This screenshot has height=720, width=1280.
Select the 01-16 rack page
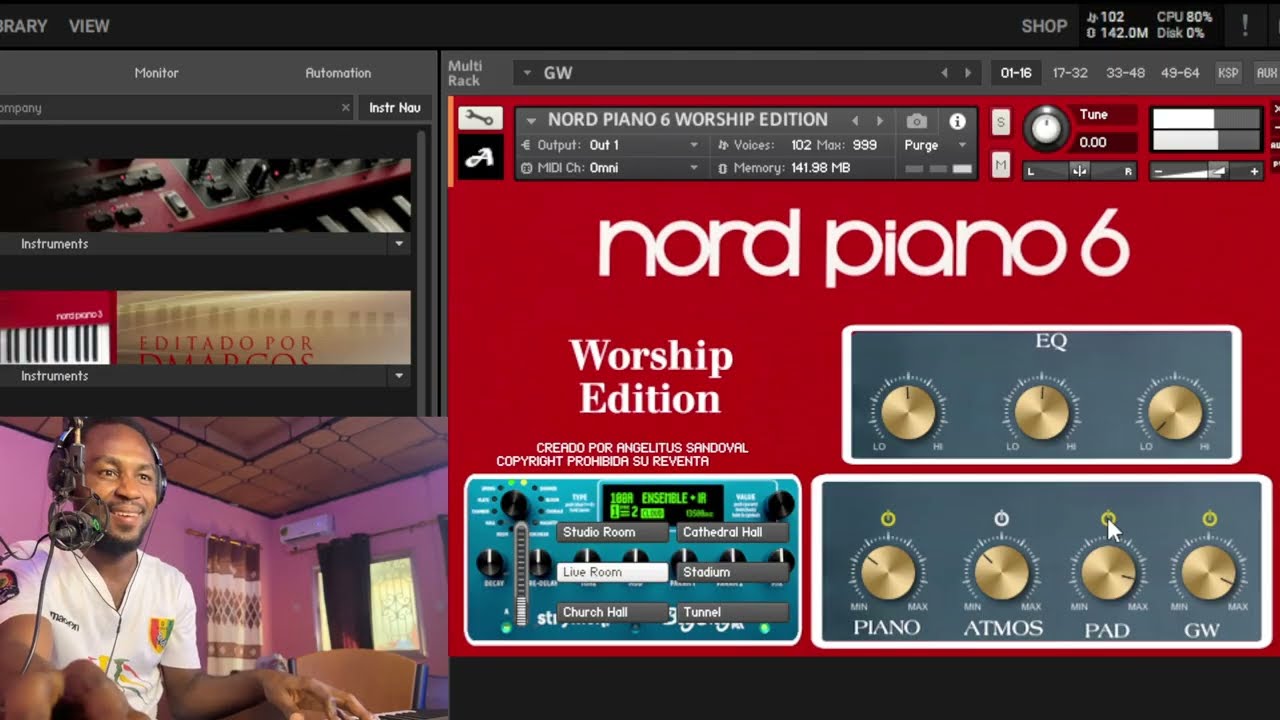click(x=1016, y=73)
